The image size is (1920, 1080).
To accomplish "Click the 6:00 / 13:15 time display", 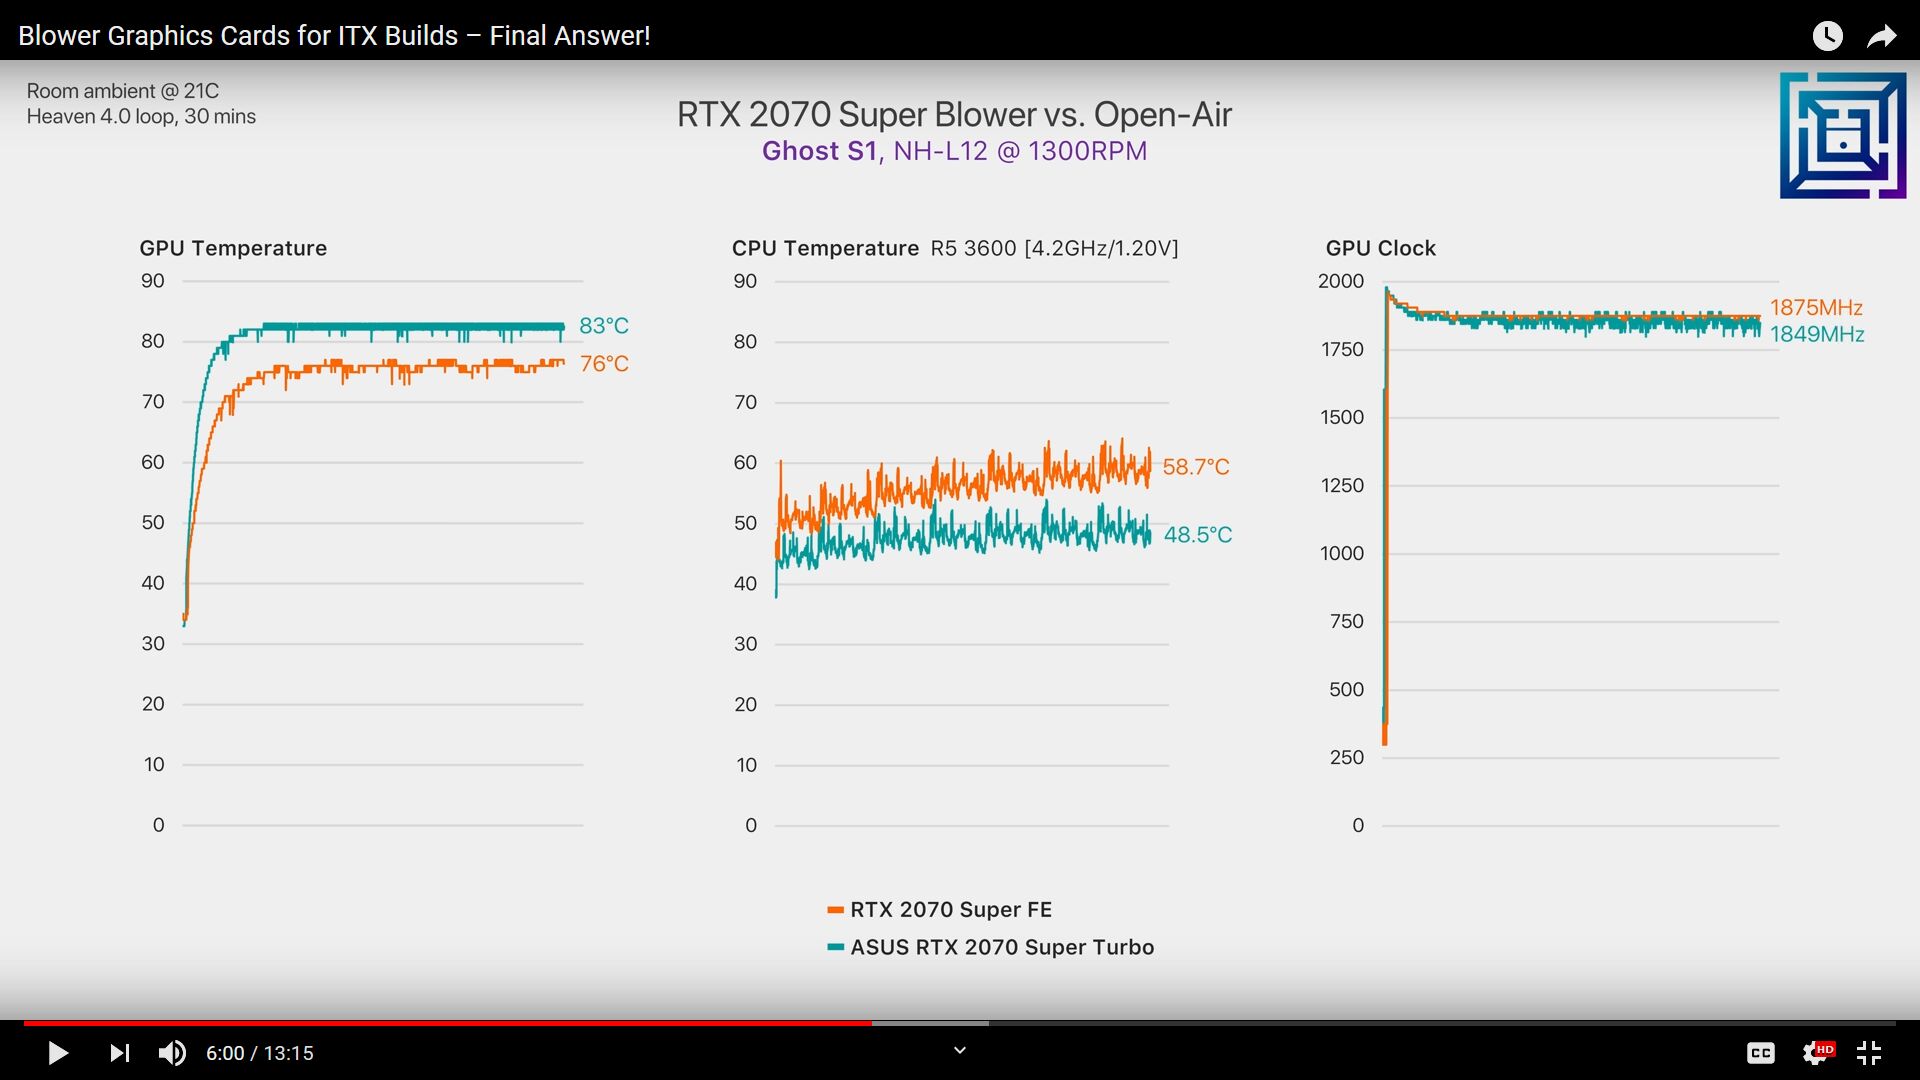I will coord(260,1053).
